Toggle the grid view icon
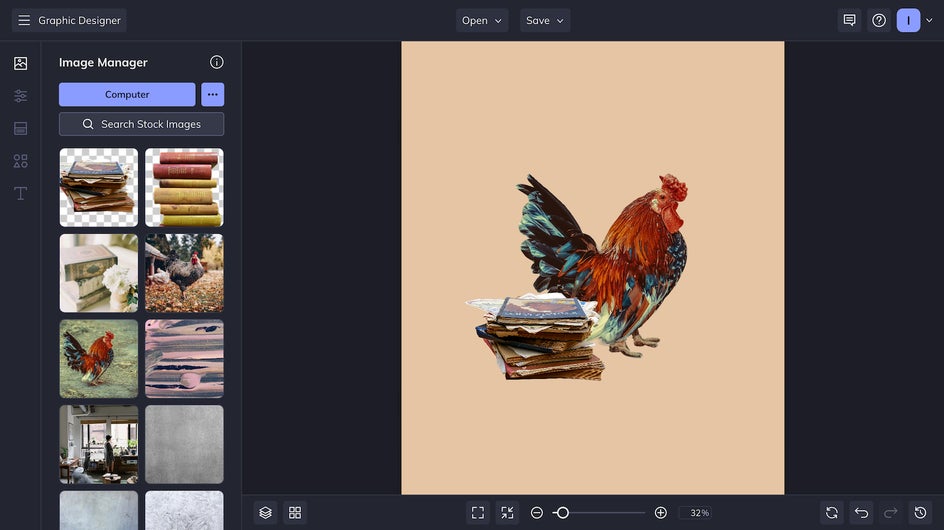 [x=295, y=513]
